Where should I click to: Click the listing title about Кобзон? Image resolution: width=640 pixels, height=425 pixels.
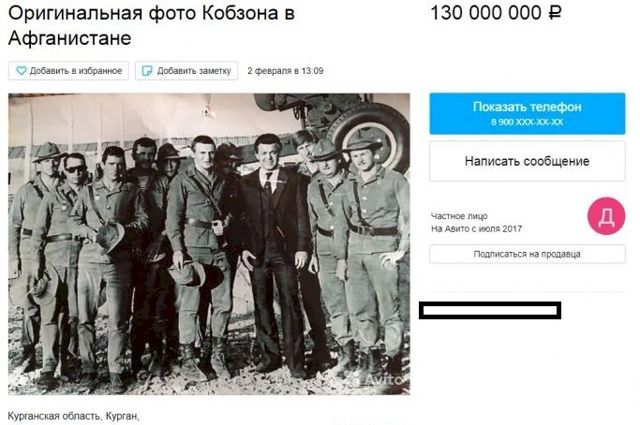pyautogui.click(x=151, y=26)
